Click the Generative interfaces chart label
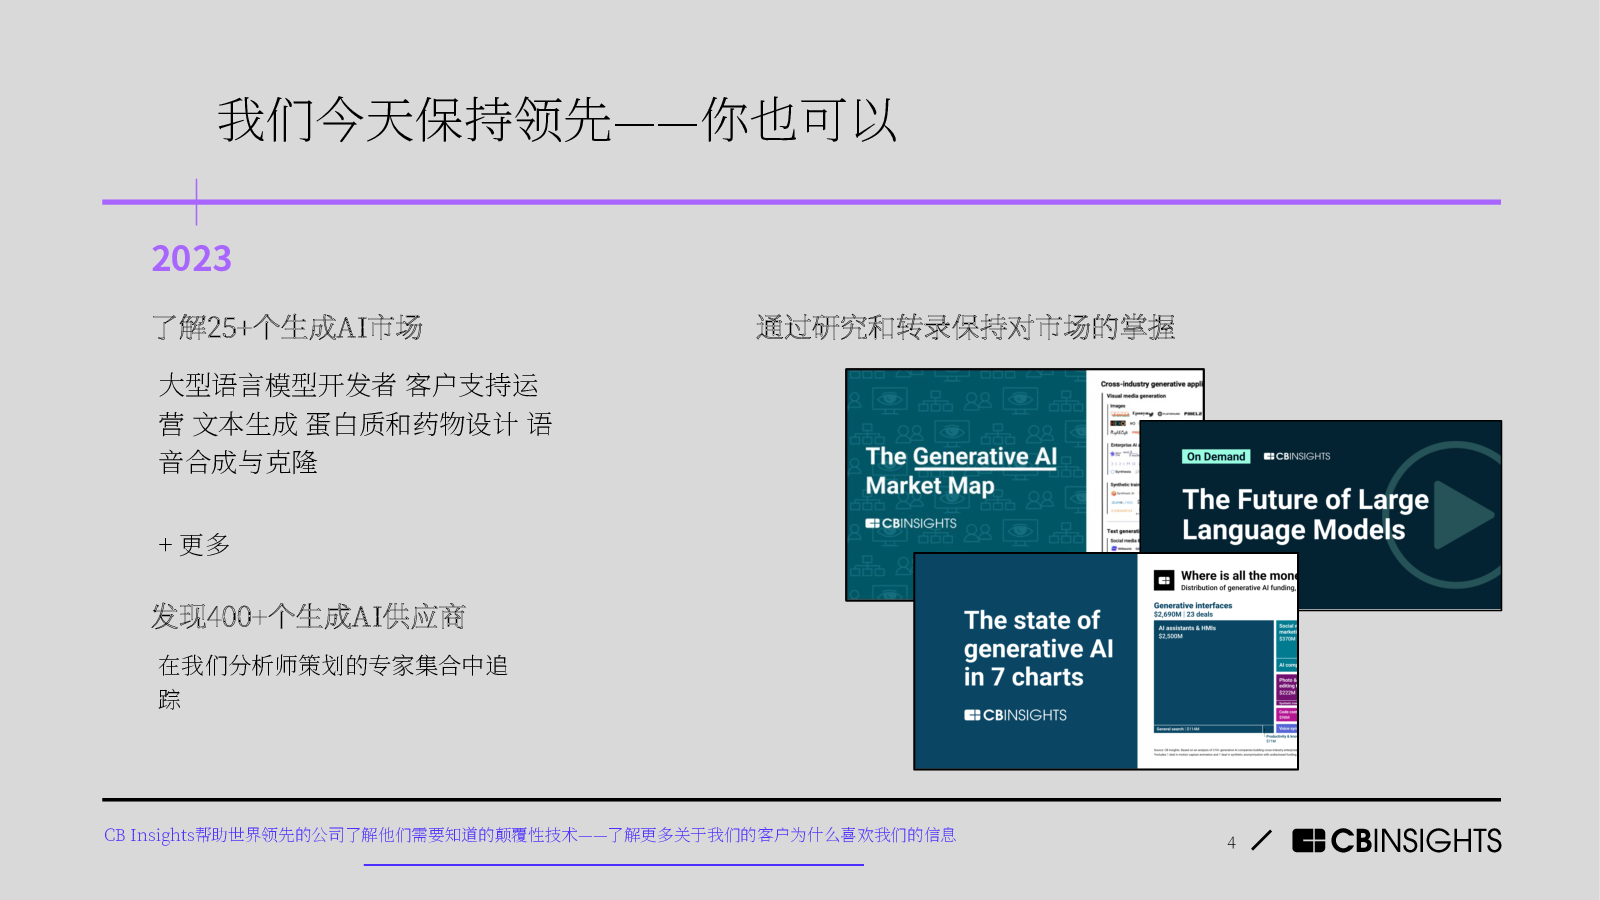The image size is (1600, 900). (x=1193, y=605)
